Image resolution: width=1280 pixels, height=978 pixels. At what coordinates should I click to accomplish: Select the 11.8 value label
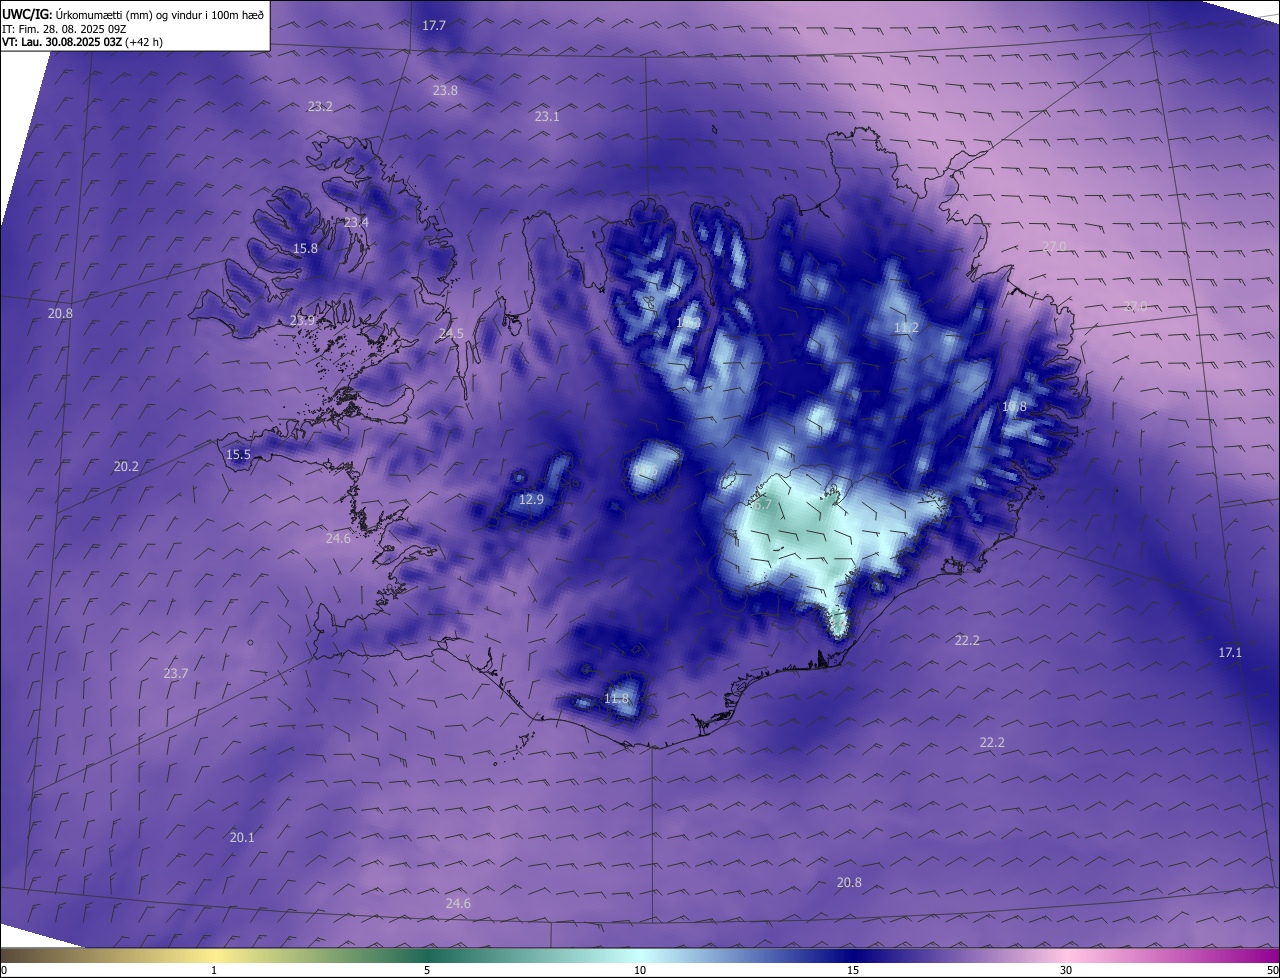point(617,699)
